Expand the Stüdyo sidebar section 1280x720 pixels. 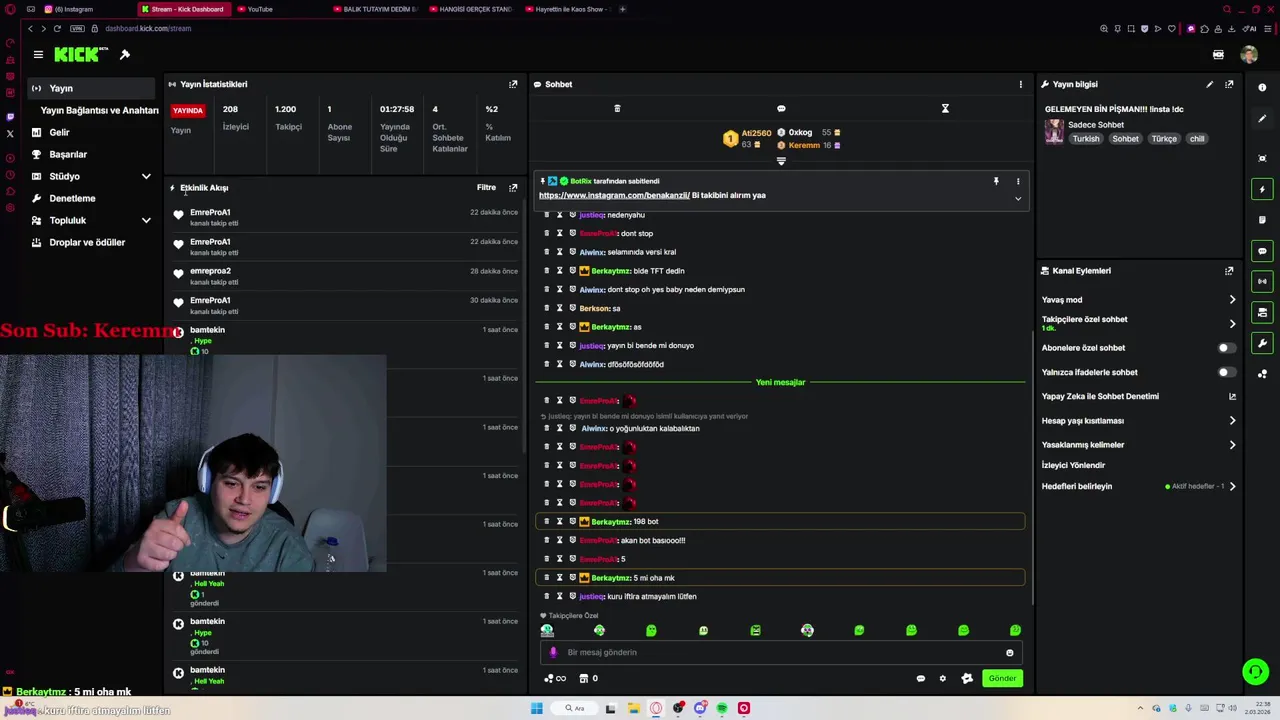coord(146,176)
